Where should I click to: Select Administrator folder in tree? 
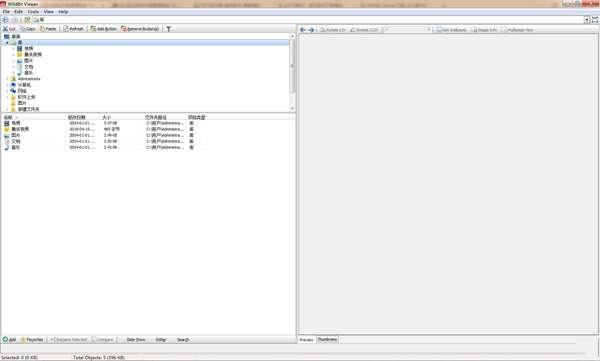pos(29,79)
